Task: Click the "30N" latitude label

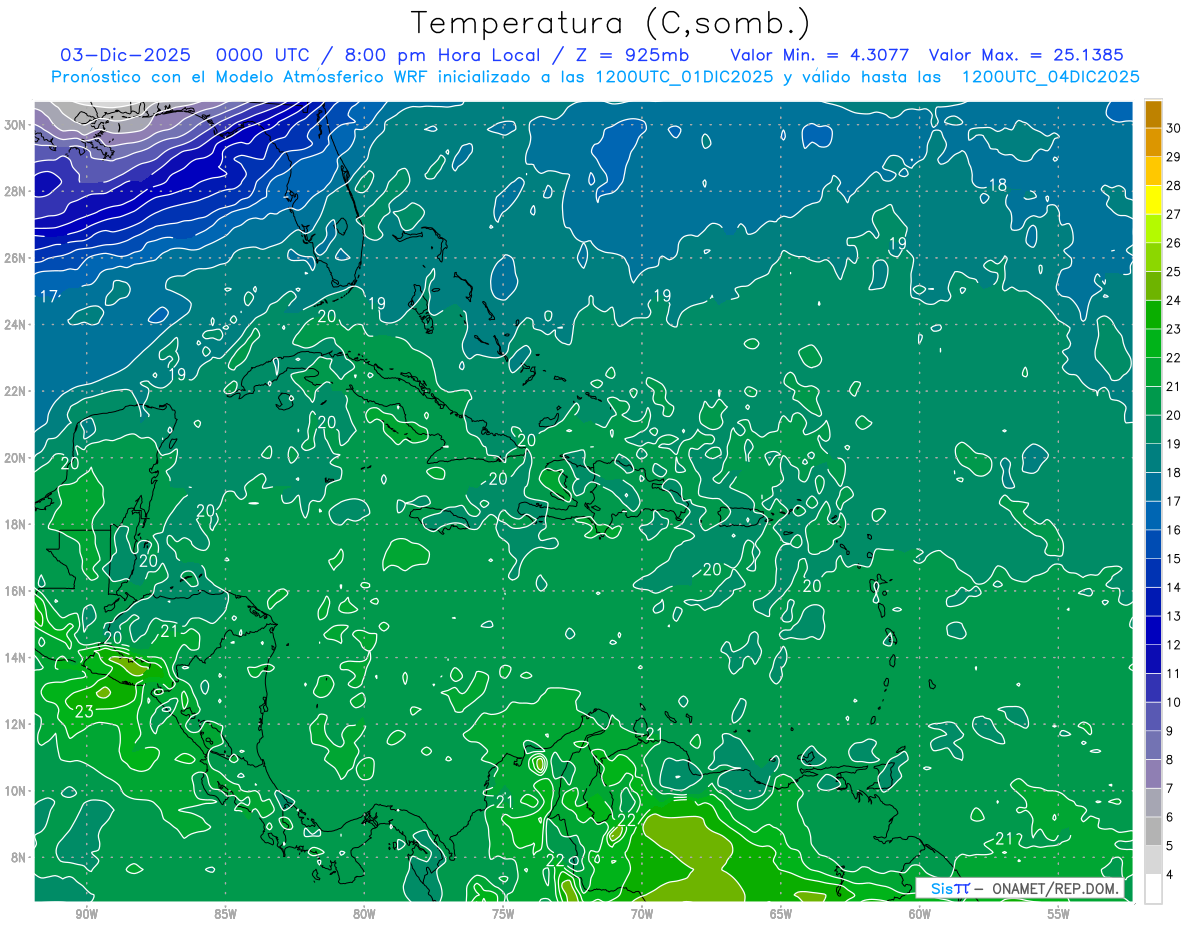Action: [x=16, y=125]
